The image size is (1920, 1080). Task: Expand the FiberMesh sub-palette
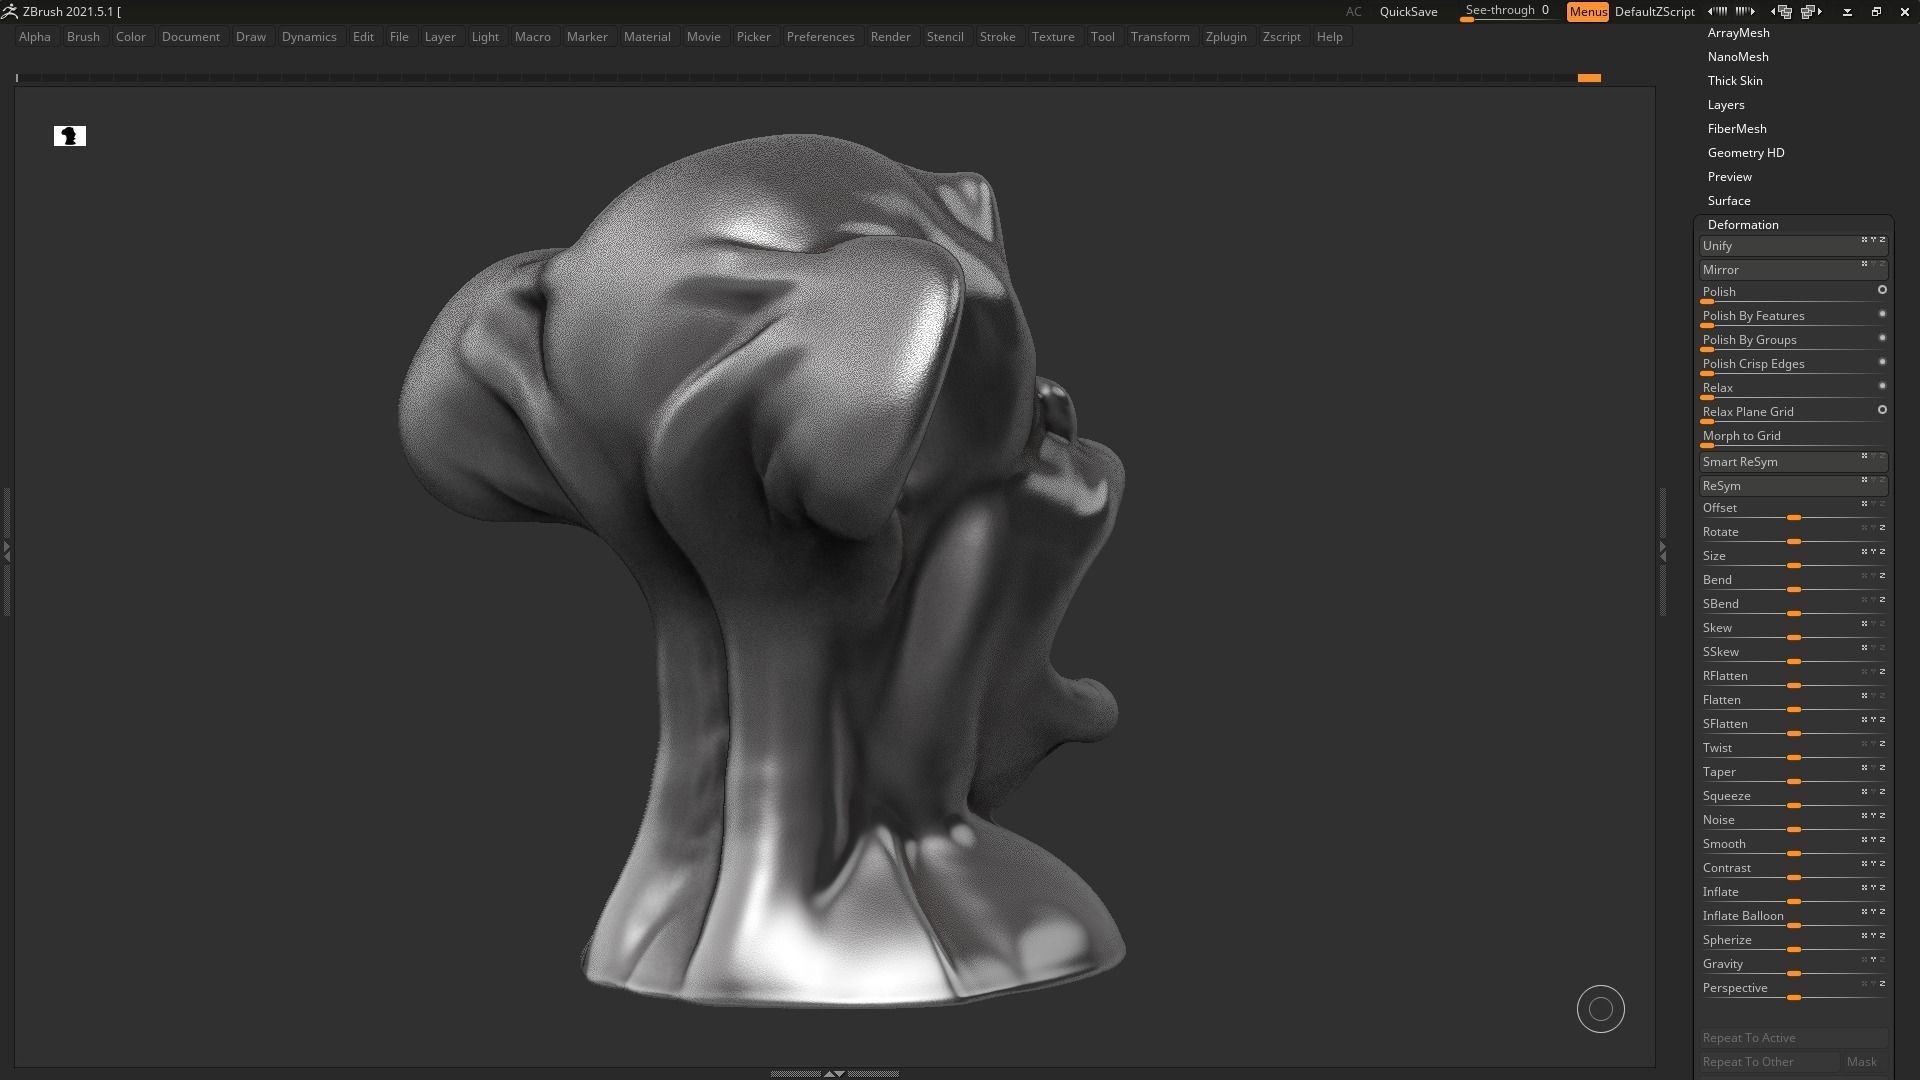pyautogui.click(x=1737, y=129)
